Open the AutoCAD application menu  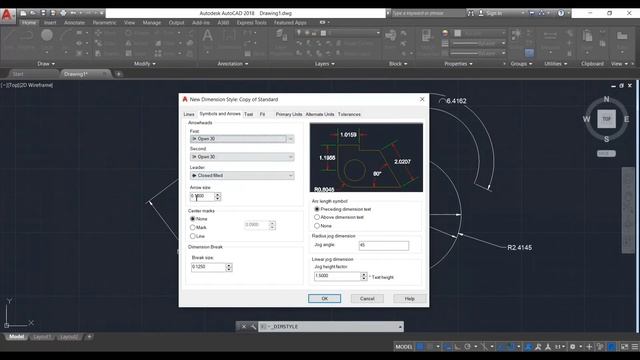click(7, 16)
